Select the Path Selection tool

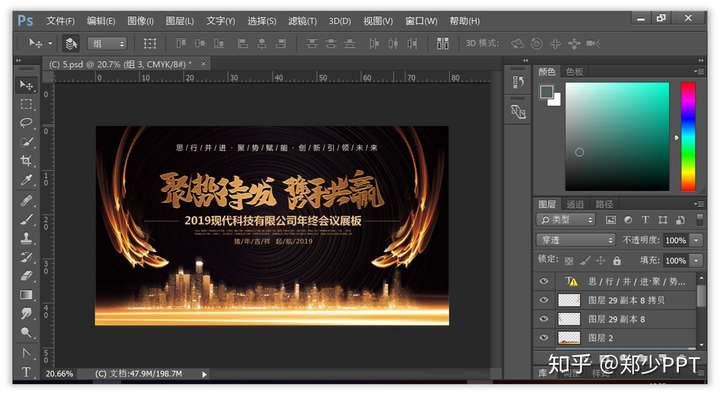pos(26,353)
